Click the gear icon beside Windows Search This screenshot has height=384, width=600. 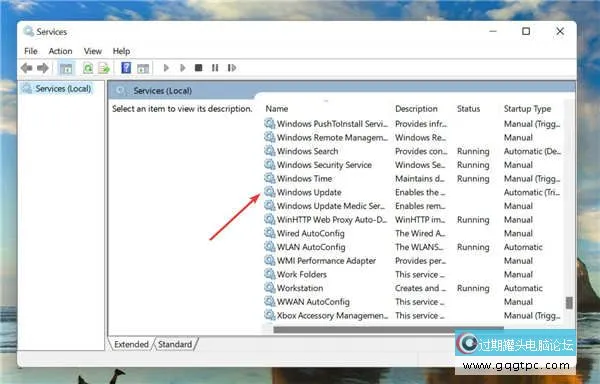(x=270, y=151)
